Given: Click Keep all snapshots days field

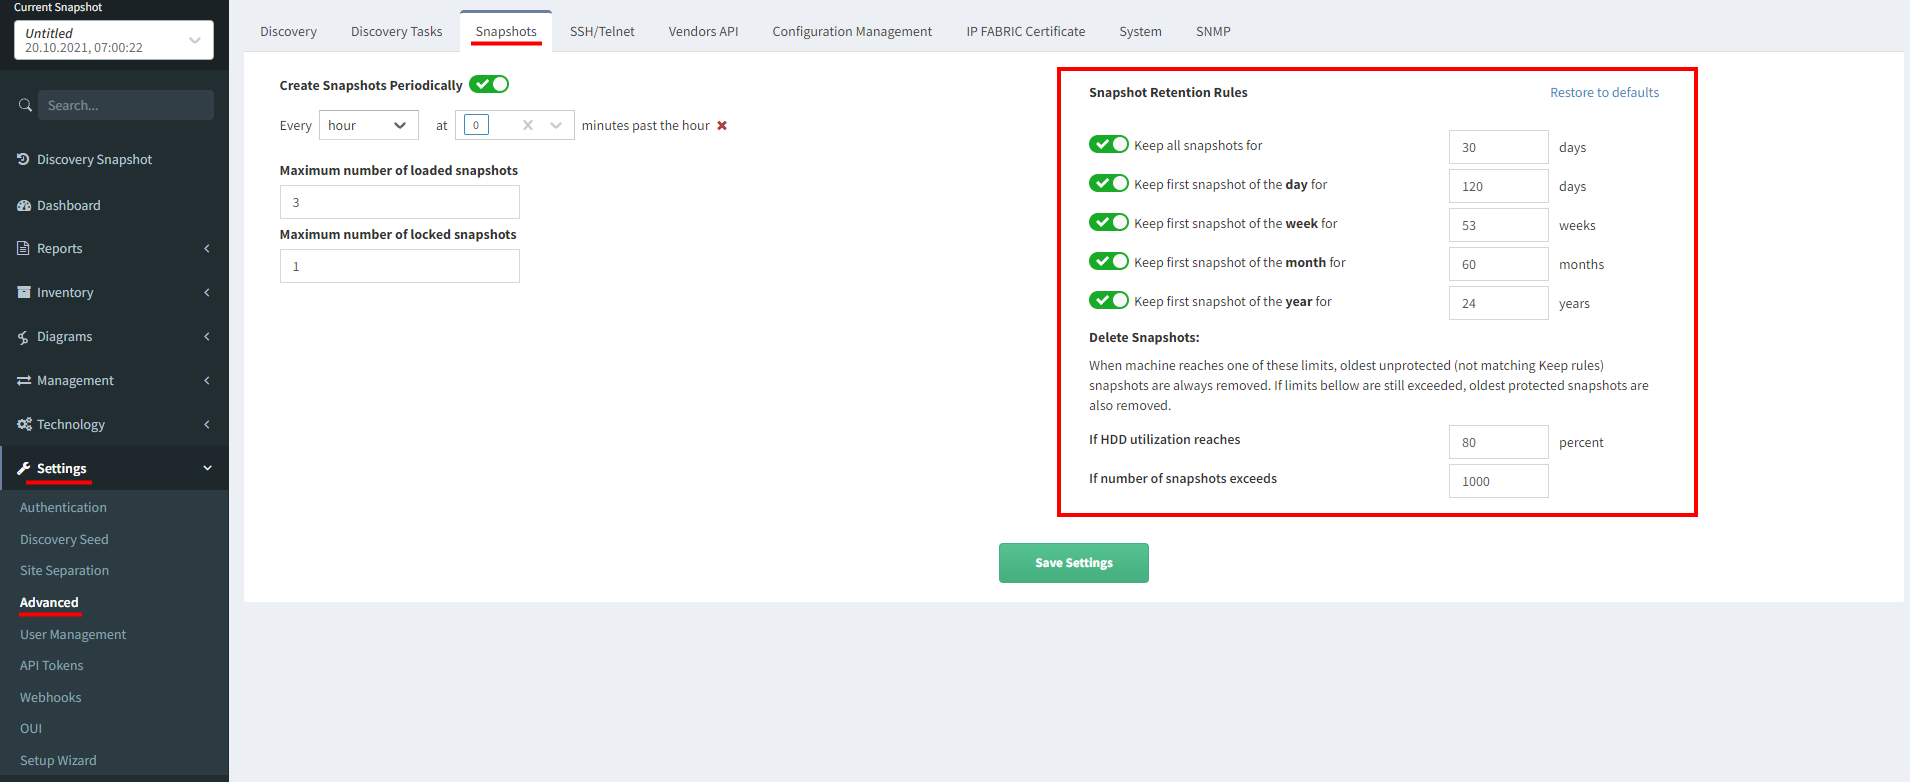Looking at the screenshot, I should pyautogui.click(x=1499, y=147).
